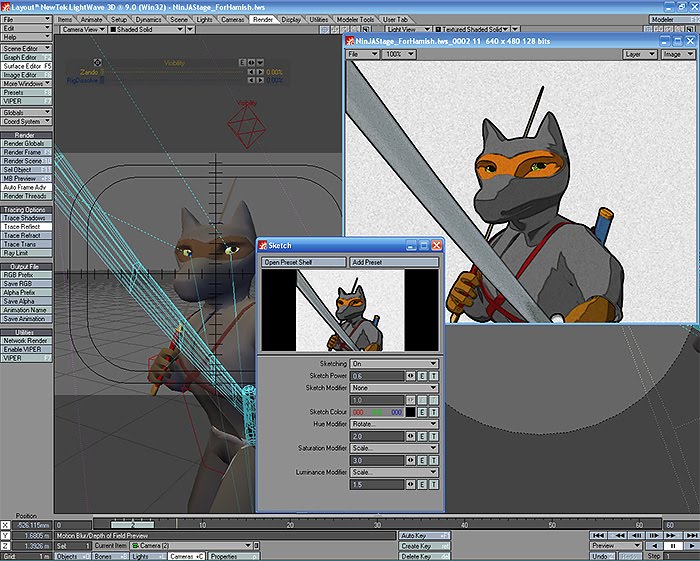
Task: Click the Luminance Modifier value T button
Action: coord(433,485)
